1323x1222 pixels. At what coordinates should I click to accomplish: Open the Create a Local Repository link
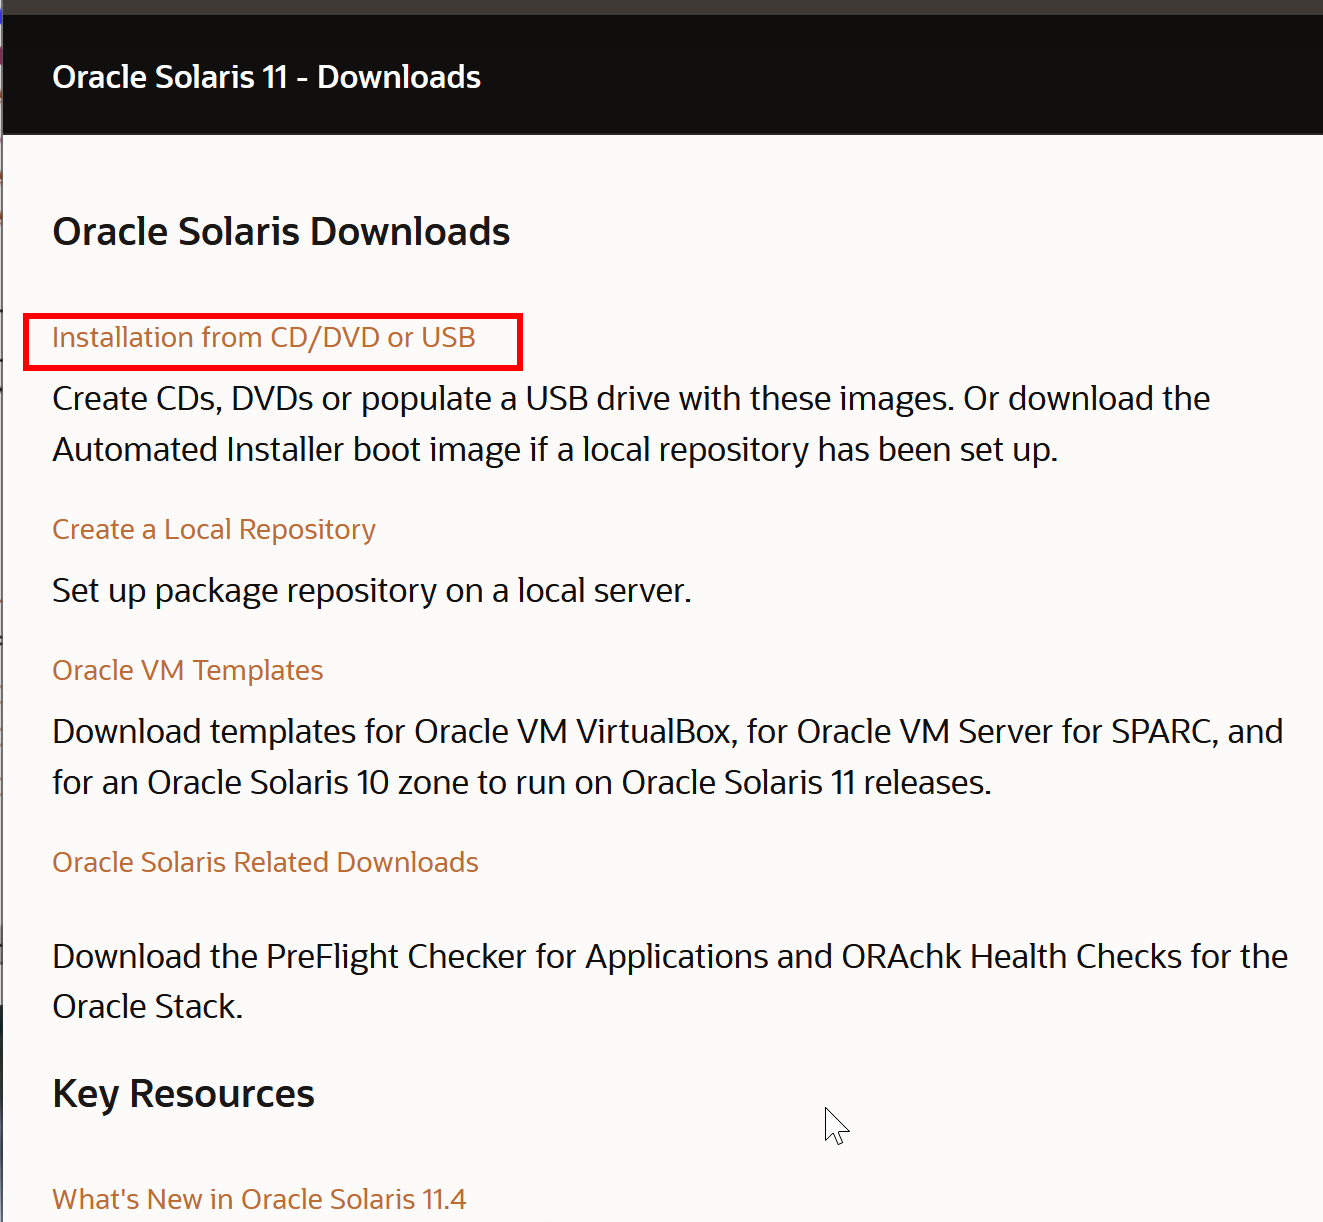[214, 530]
